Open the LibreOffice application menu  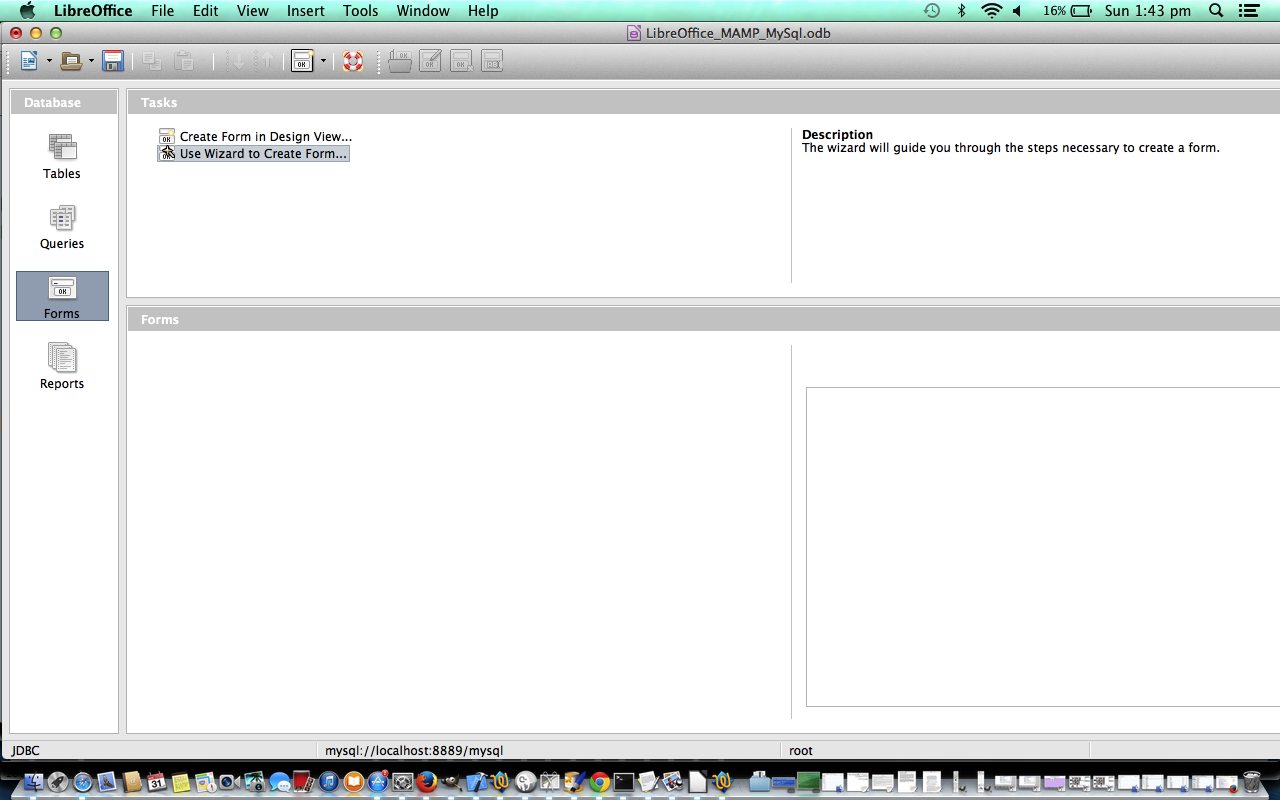93,11
